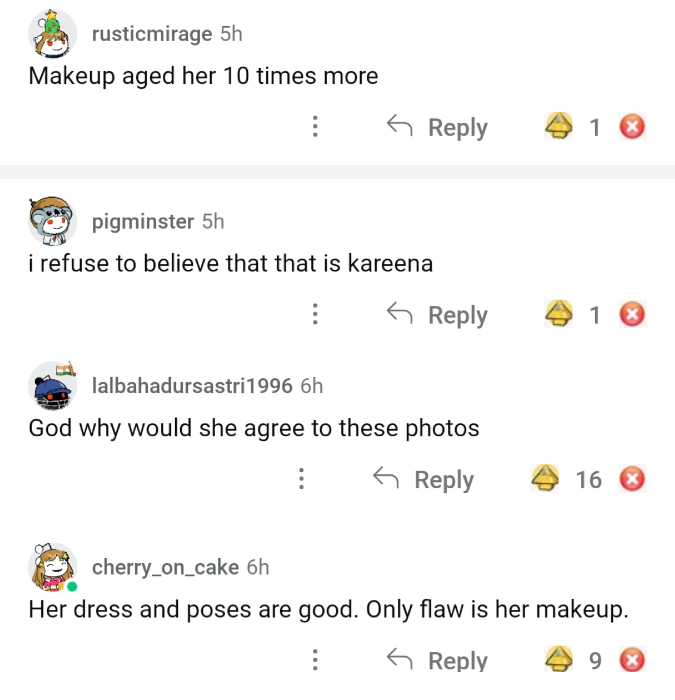Open more options for pigminster's comment
675x700 pixels.
click(315, 315)
